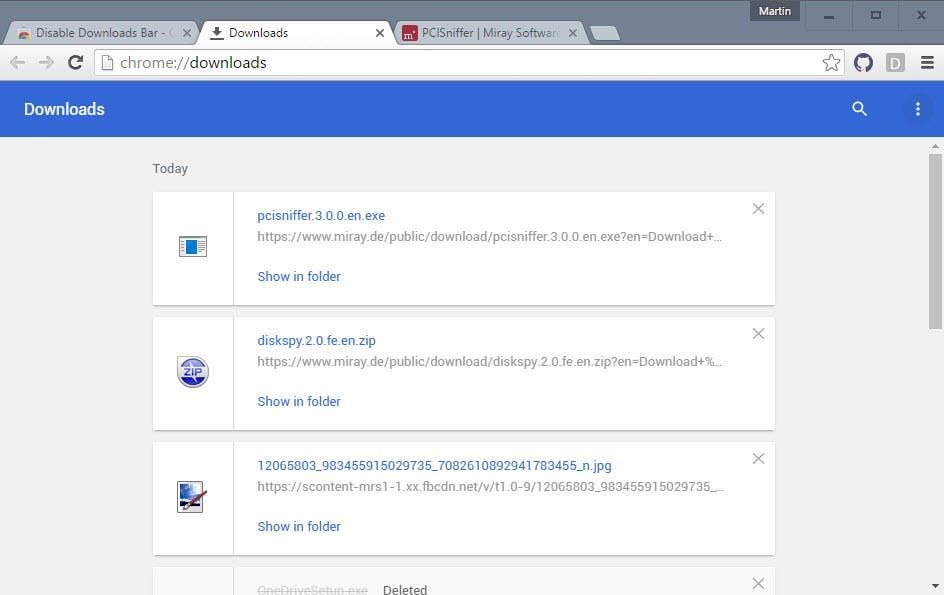Screen dimensions: 944x595
Task: Focus the chrome://downloads address bar
Action: point(470,63)
